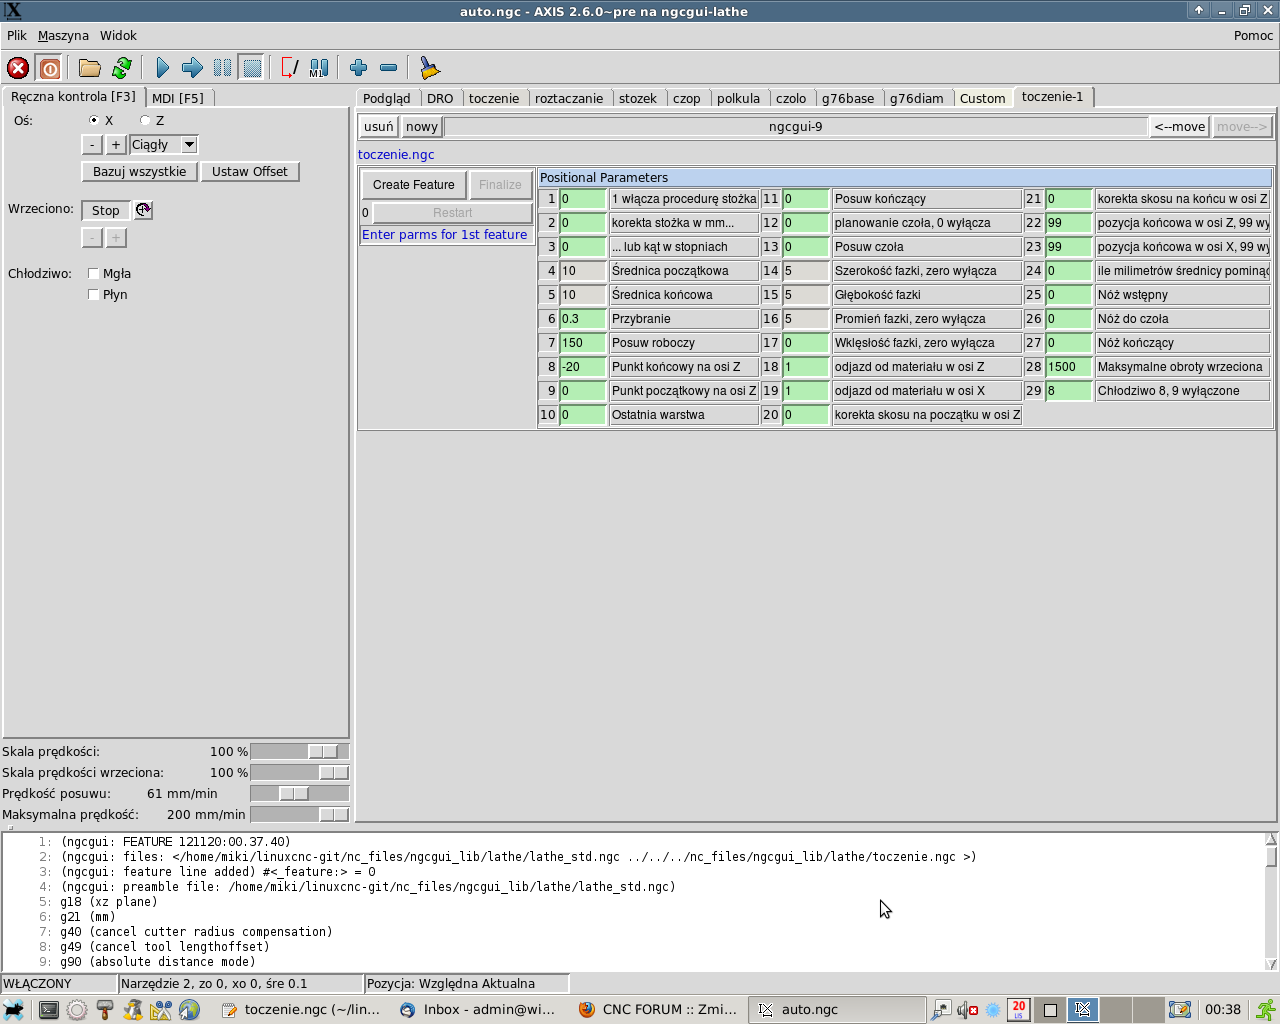Open the calendar tray icon showing 20
Viewport: 1280px width, 1024px height.
pos(1018,1010)
